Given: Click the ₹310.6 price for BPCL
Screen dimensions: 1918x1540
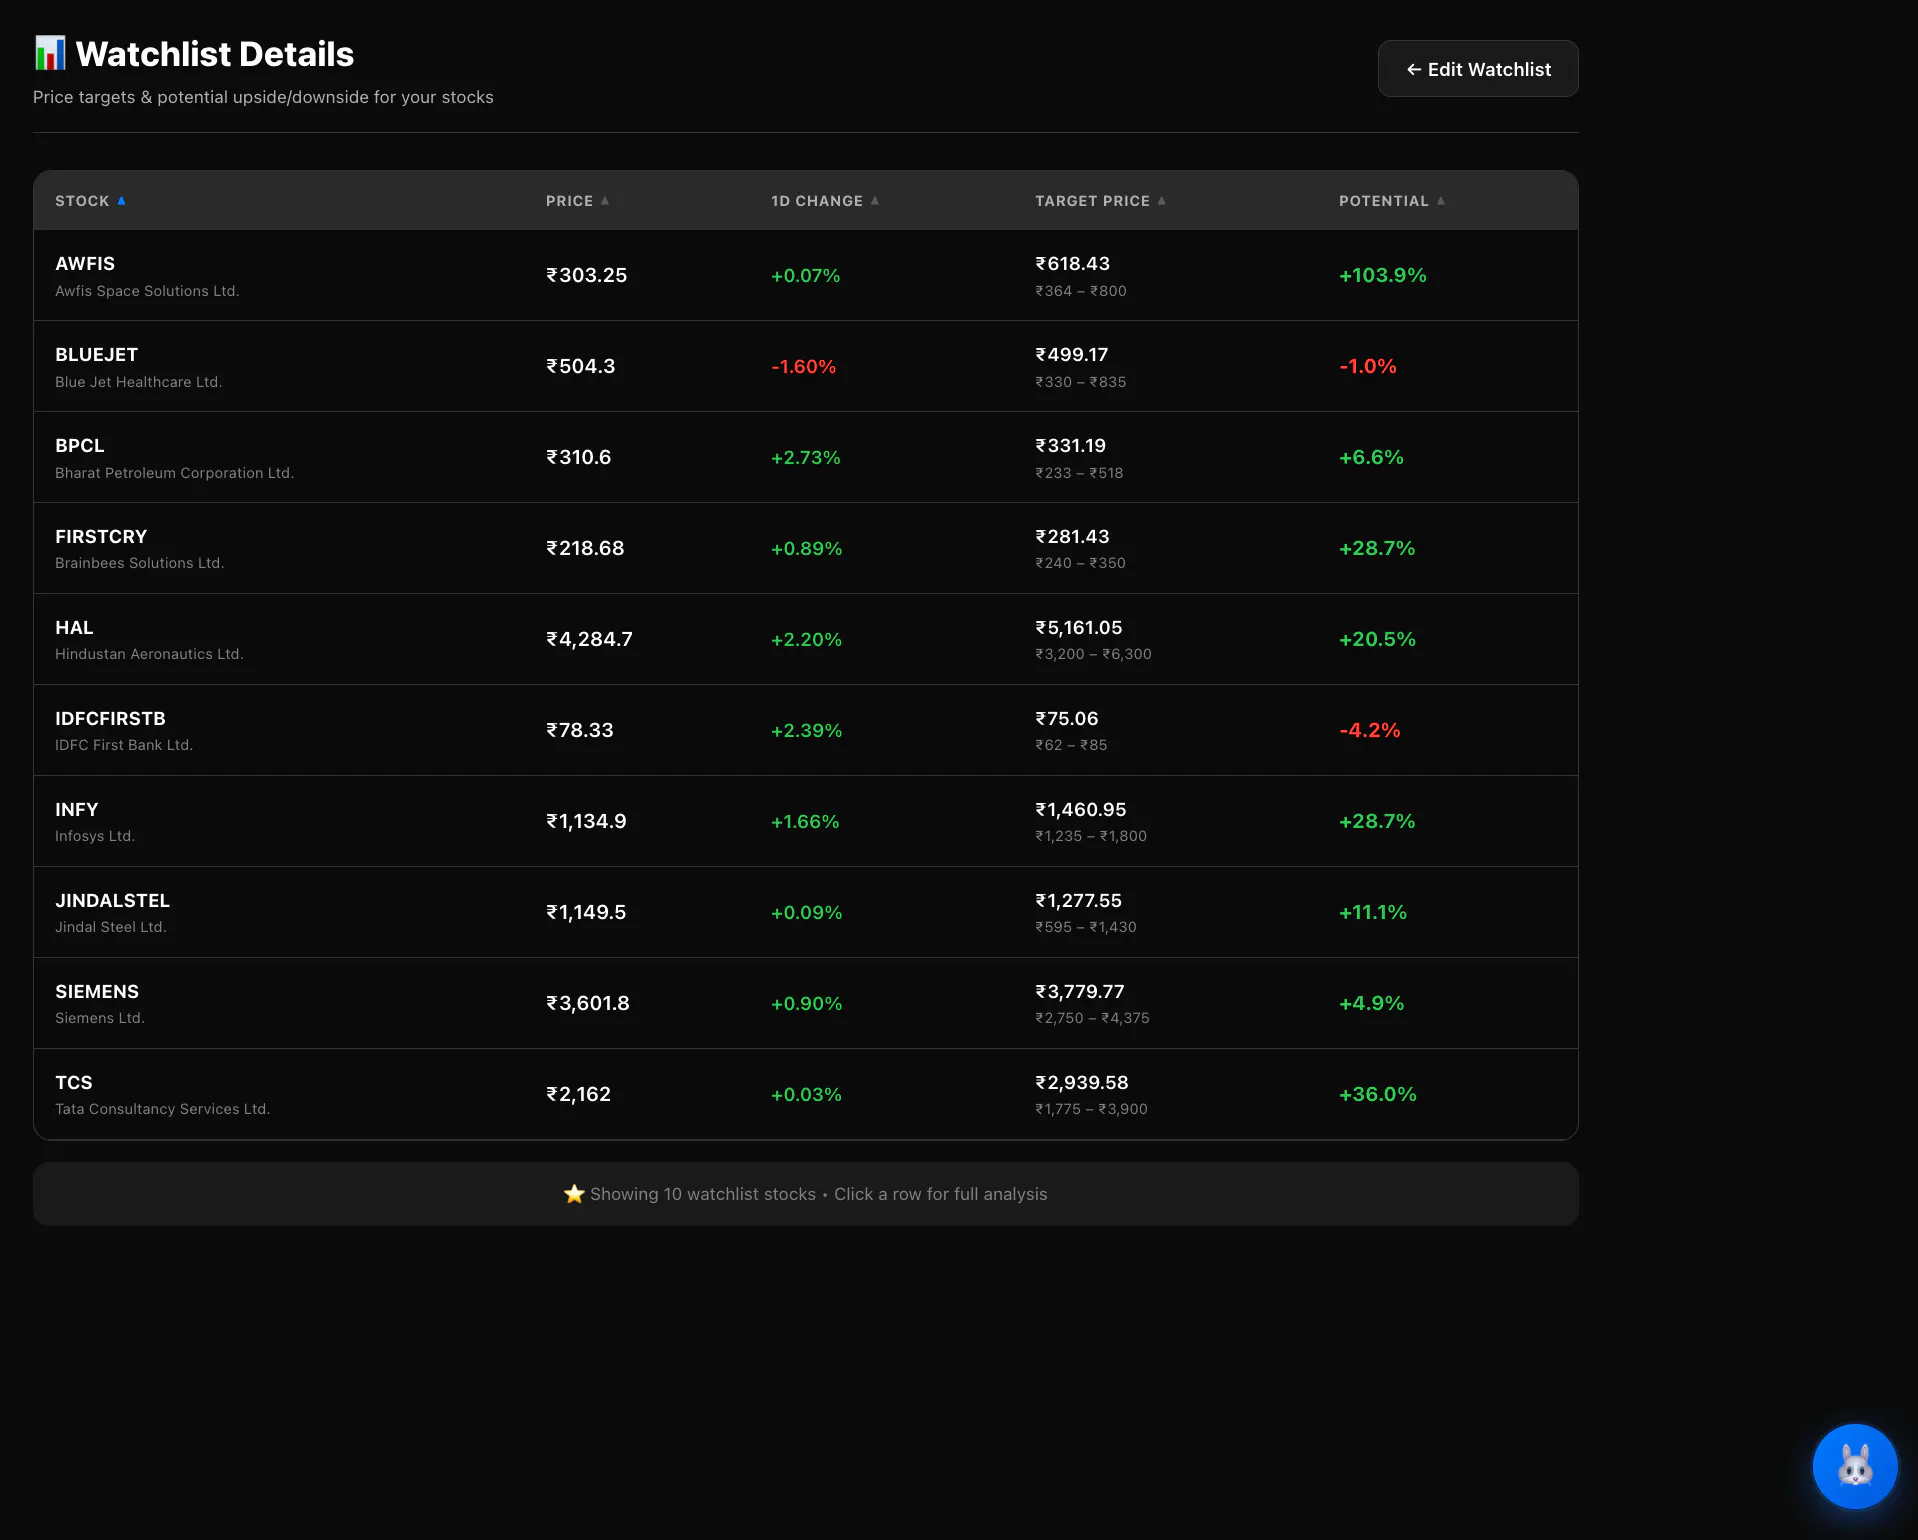Looking at the screenshot, I should 579,457.
